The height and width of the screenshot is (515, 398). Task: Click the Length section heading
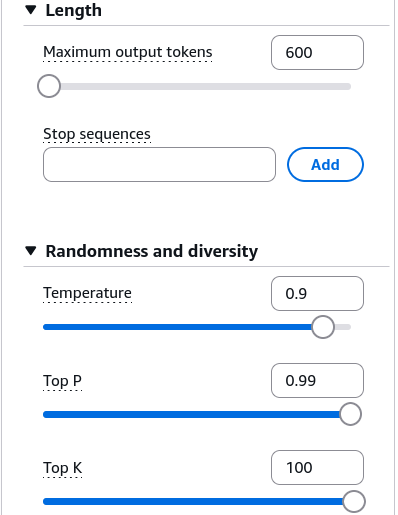pyautogui.click(x=74, y=10)
